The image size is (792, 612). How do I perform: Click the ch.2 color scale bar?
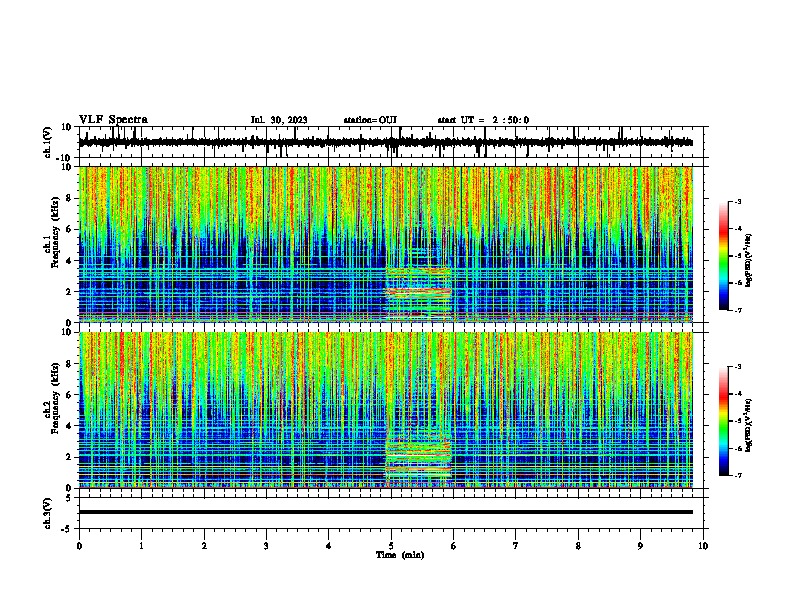coord(724,421)
